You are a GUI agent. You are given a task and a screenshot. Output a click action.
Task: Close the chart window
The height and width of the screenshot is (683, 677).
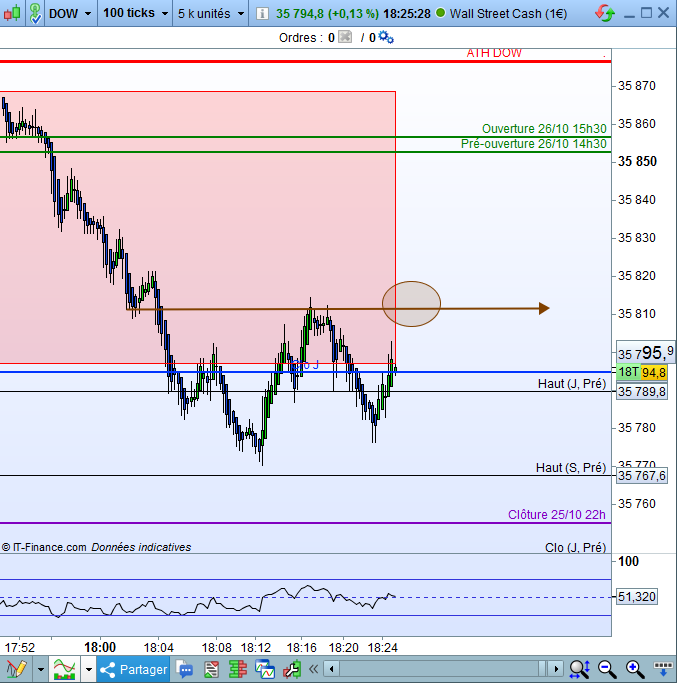point(663,13)
